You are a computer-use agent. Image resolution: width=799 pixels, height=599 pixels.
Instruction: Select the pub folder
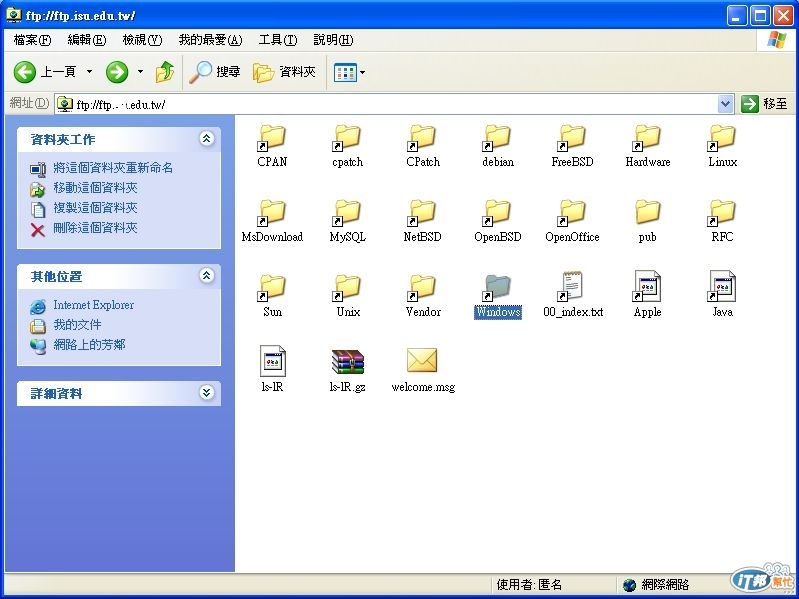pyautogui.click(x=648, y=221)
